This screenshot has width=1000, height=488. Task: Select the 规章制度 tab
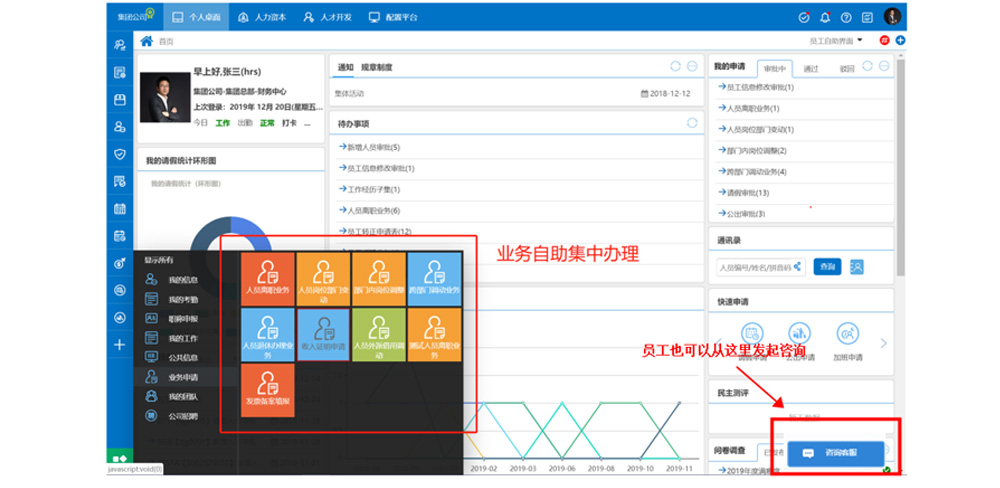click(x=377, y=67)
